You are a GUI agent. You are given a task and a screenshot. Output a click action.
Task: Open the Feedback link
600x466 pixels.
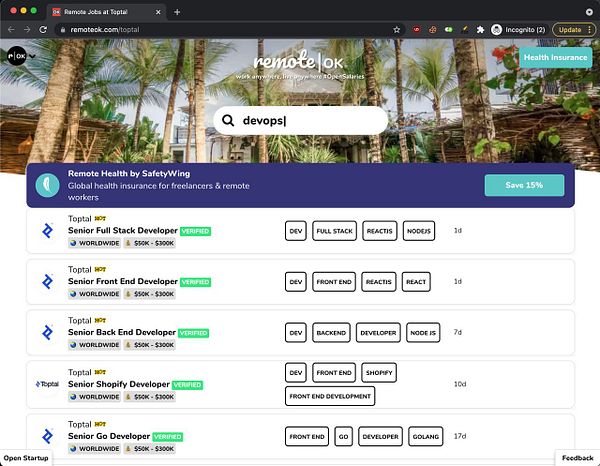pos(577,458)
